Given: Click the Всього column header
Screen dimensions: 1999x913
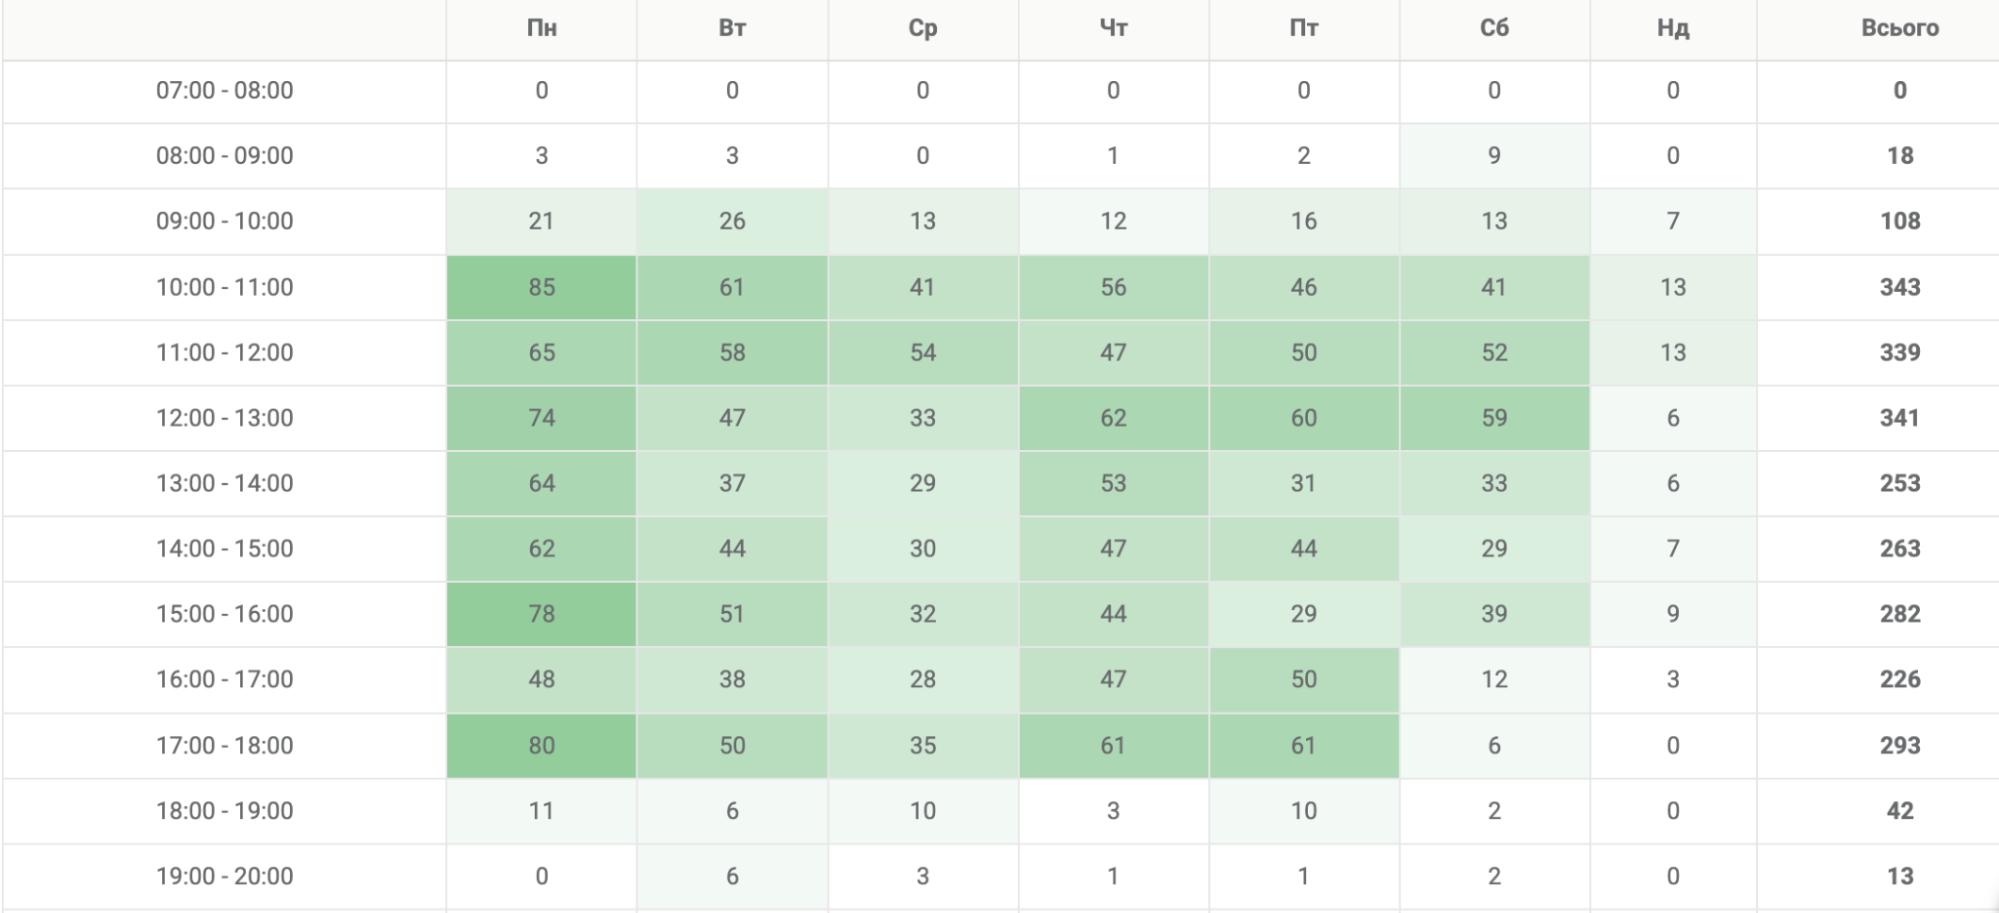Looking at the screenshot, I should point(1899,28).
